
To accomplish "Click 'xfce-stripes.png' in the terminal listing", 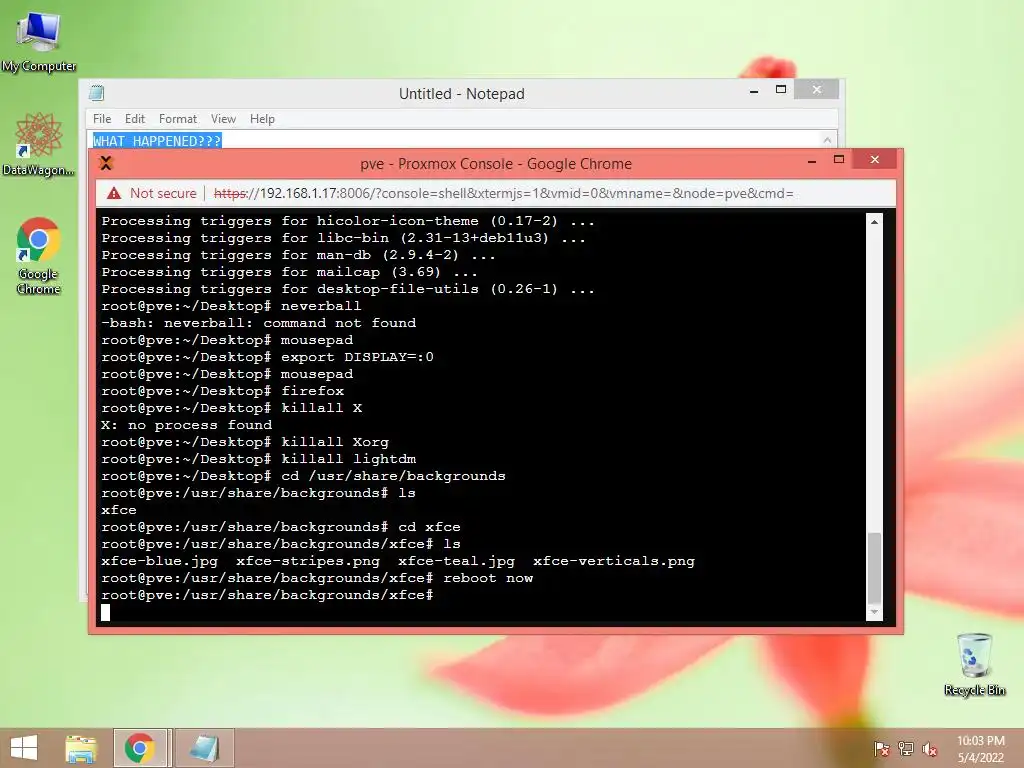I will click(x=308, y=561).
